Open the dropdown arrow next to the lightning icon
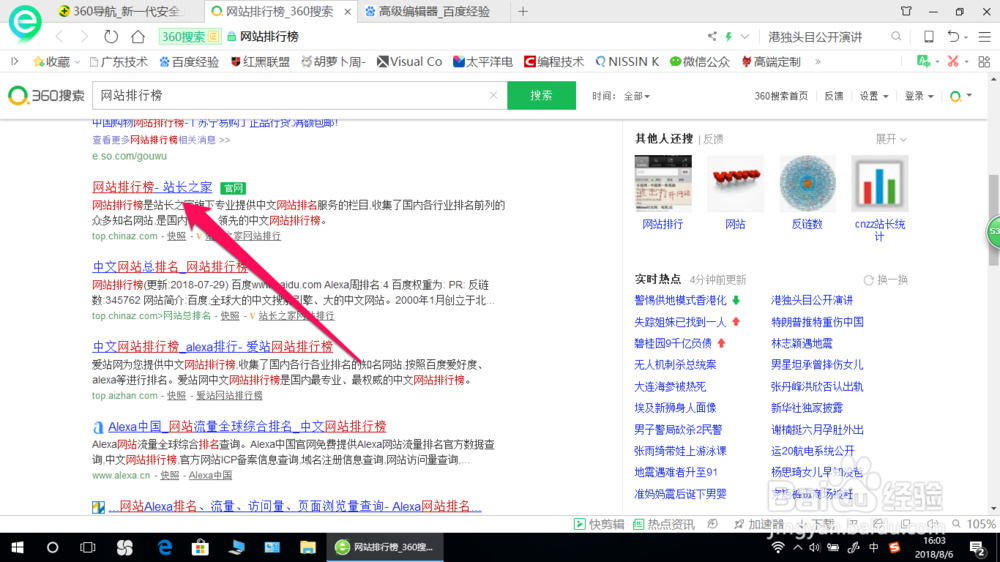 tap(744, 36)
